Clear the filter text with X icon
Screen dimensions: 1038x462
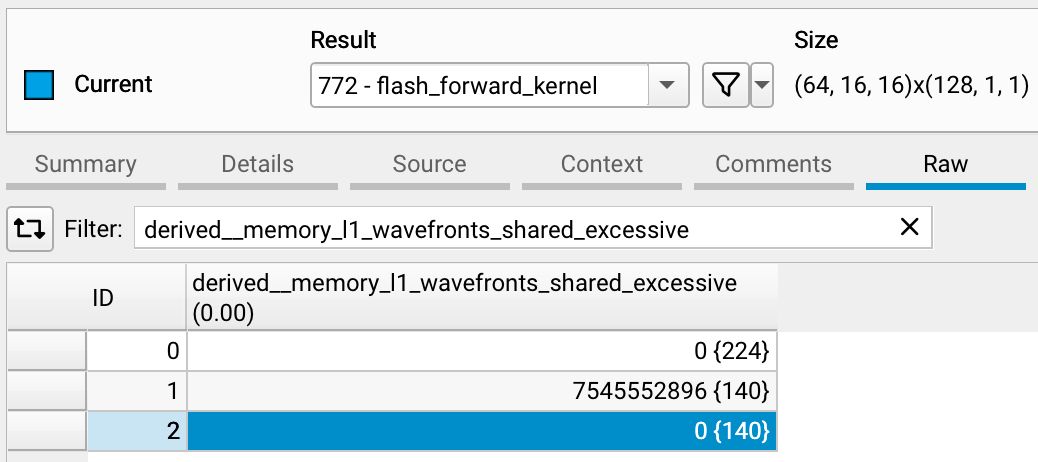[909, 228]
